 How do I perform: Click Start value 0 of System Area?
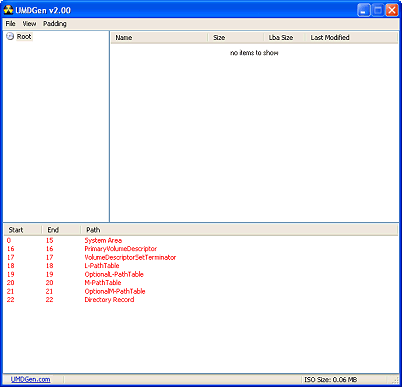point(9,240)
